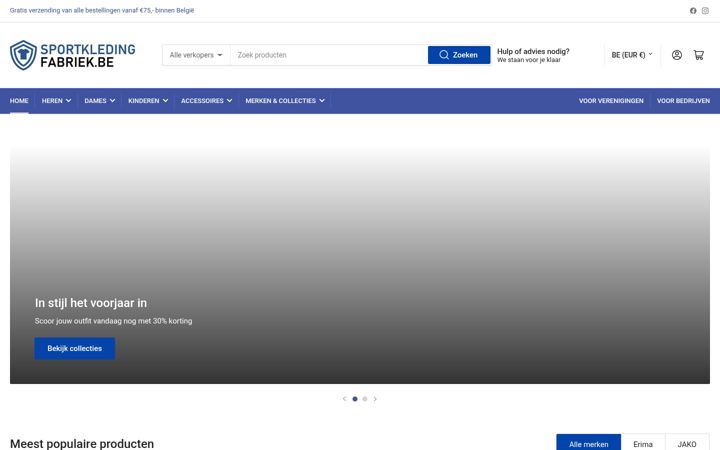Expand the Accessoires menu
The image size is (720, 450).
tap(206, 101)
